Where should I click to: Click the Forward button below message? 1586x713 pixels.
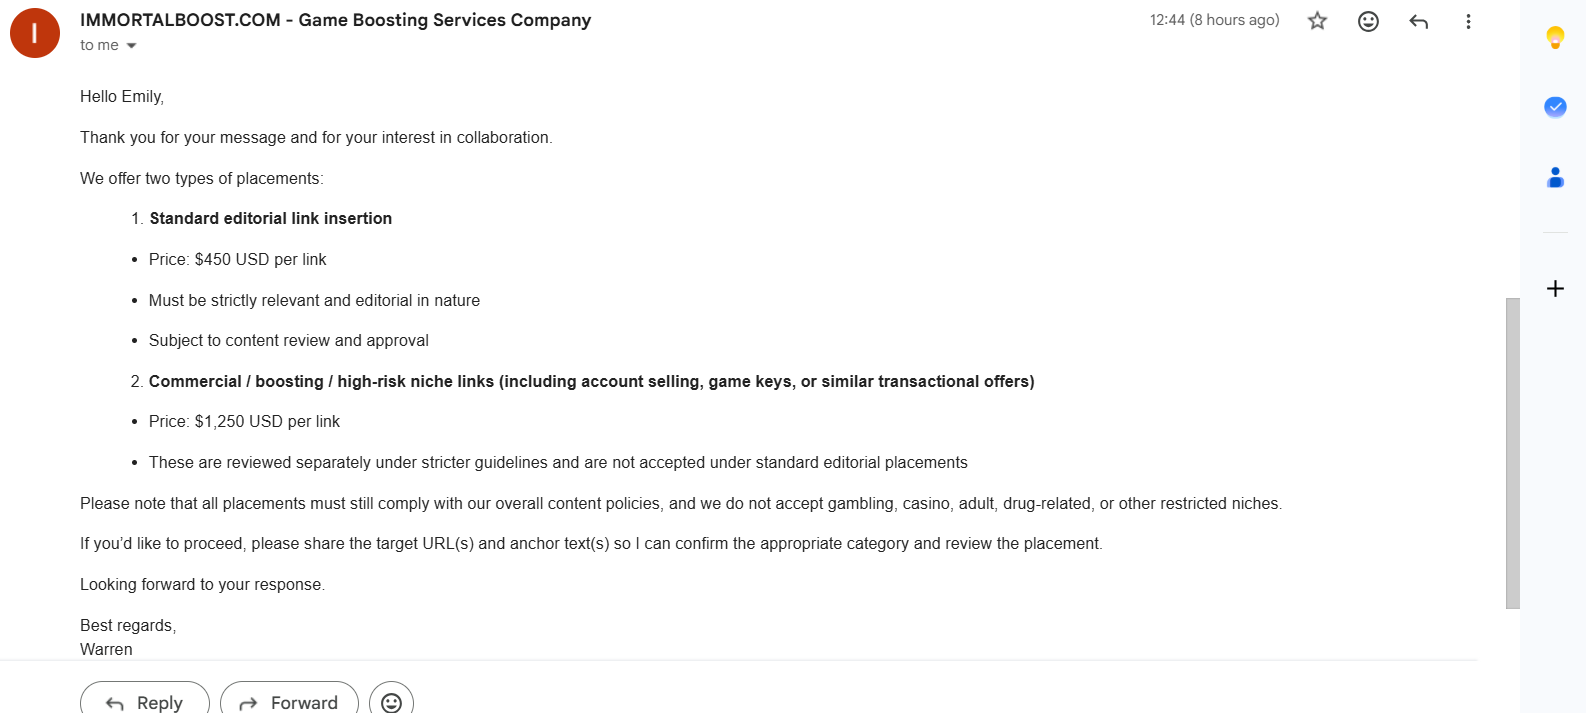coord(289,702)
